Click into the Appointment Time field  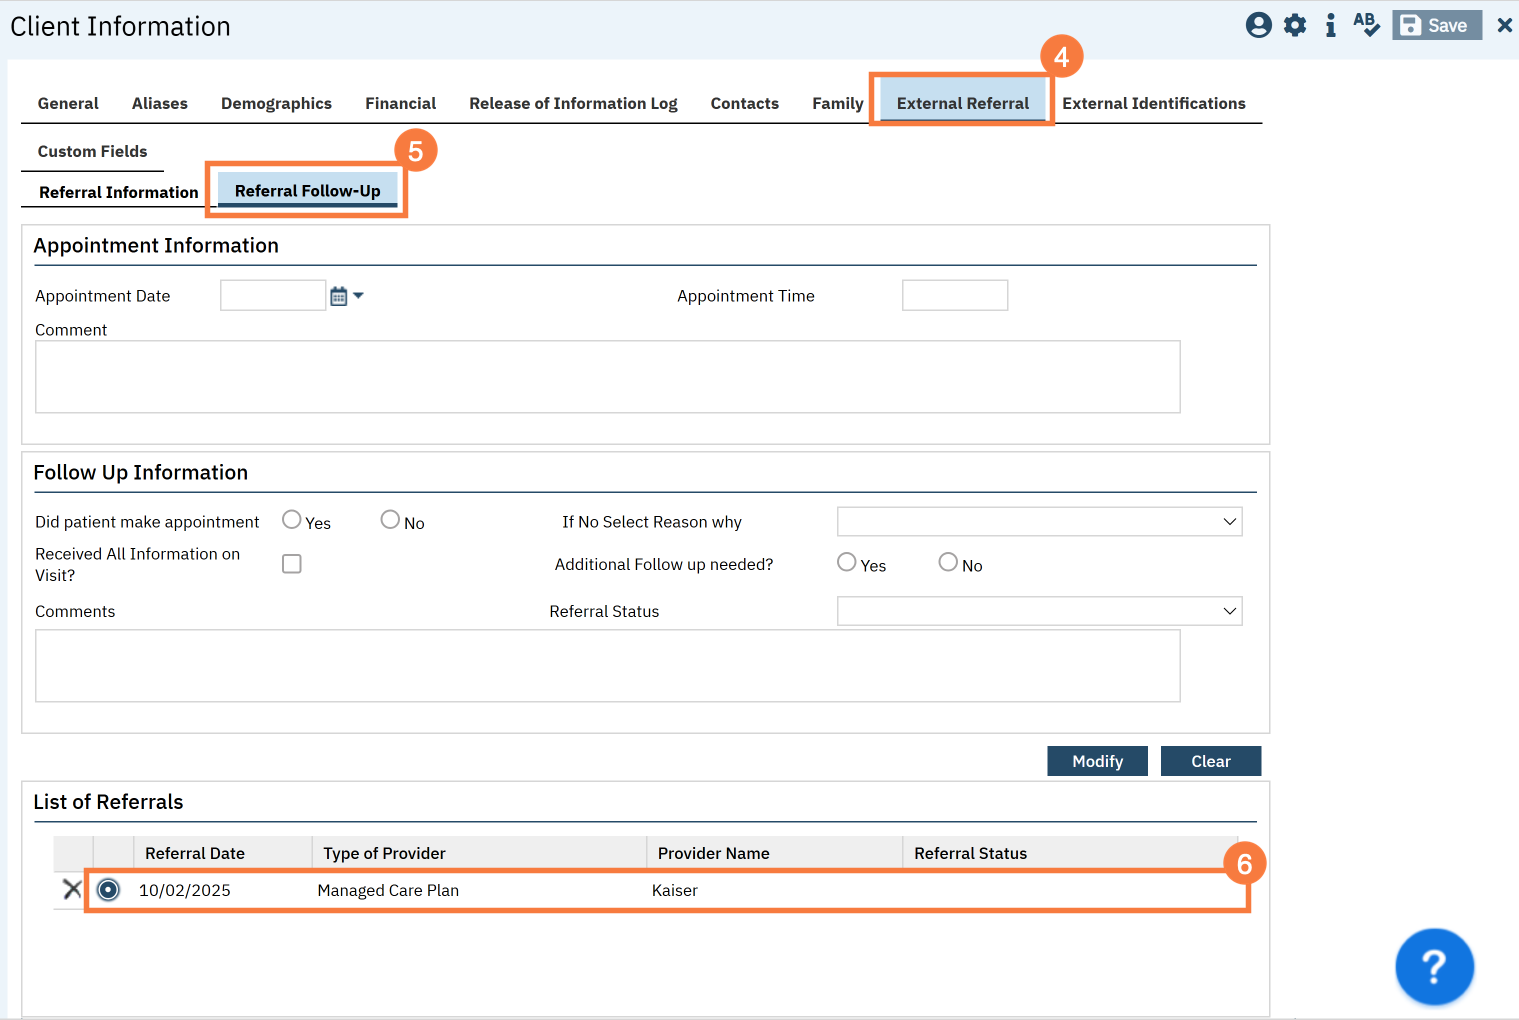click(x=954, y=296)
